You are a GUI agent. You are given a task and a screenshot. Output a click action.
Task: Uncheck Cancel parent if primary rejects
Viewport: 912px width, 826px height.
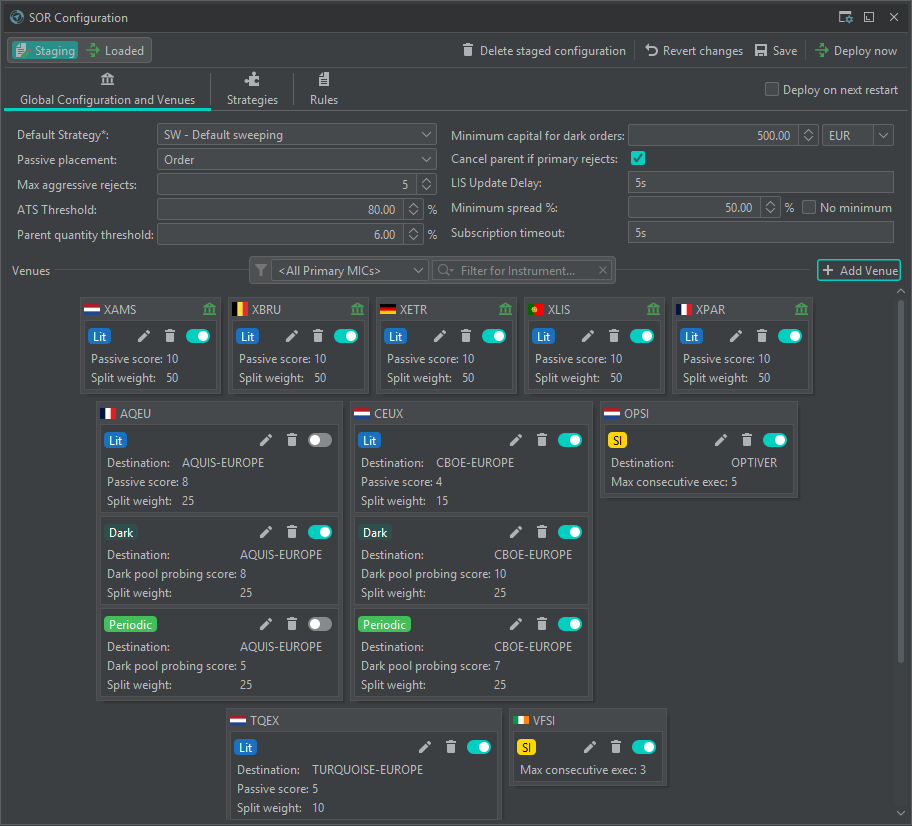pyautogui.click(x=637, y=159)
